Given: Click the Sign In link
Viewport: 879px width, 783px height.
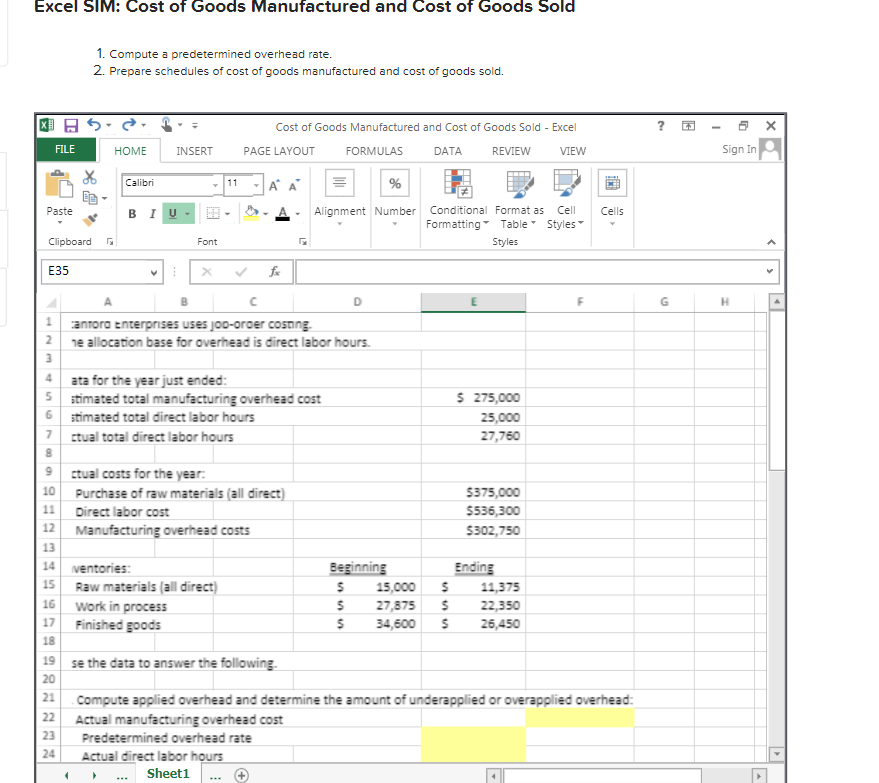Looking at the screenshot, I should click(x=739, y=149).
